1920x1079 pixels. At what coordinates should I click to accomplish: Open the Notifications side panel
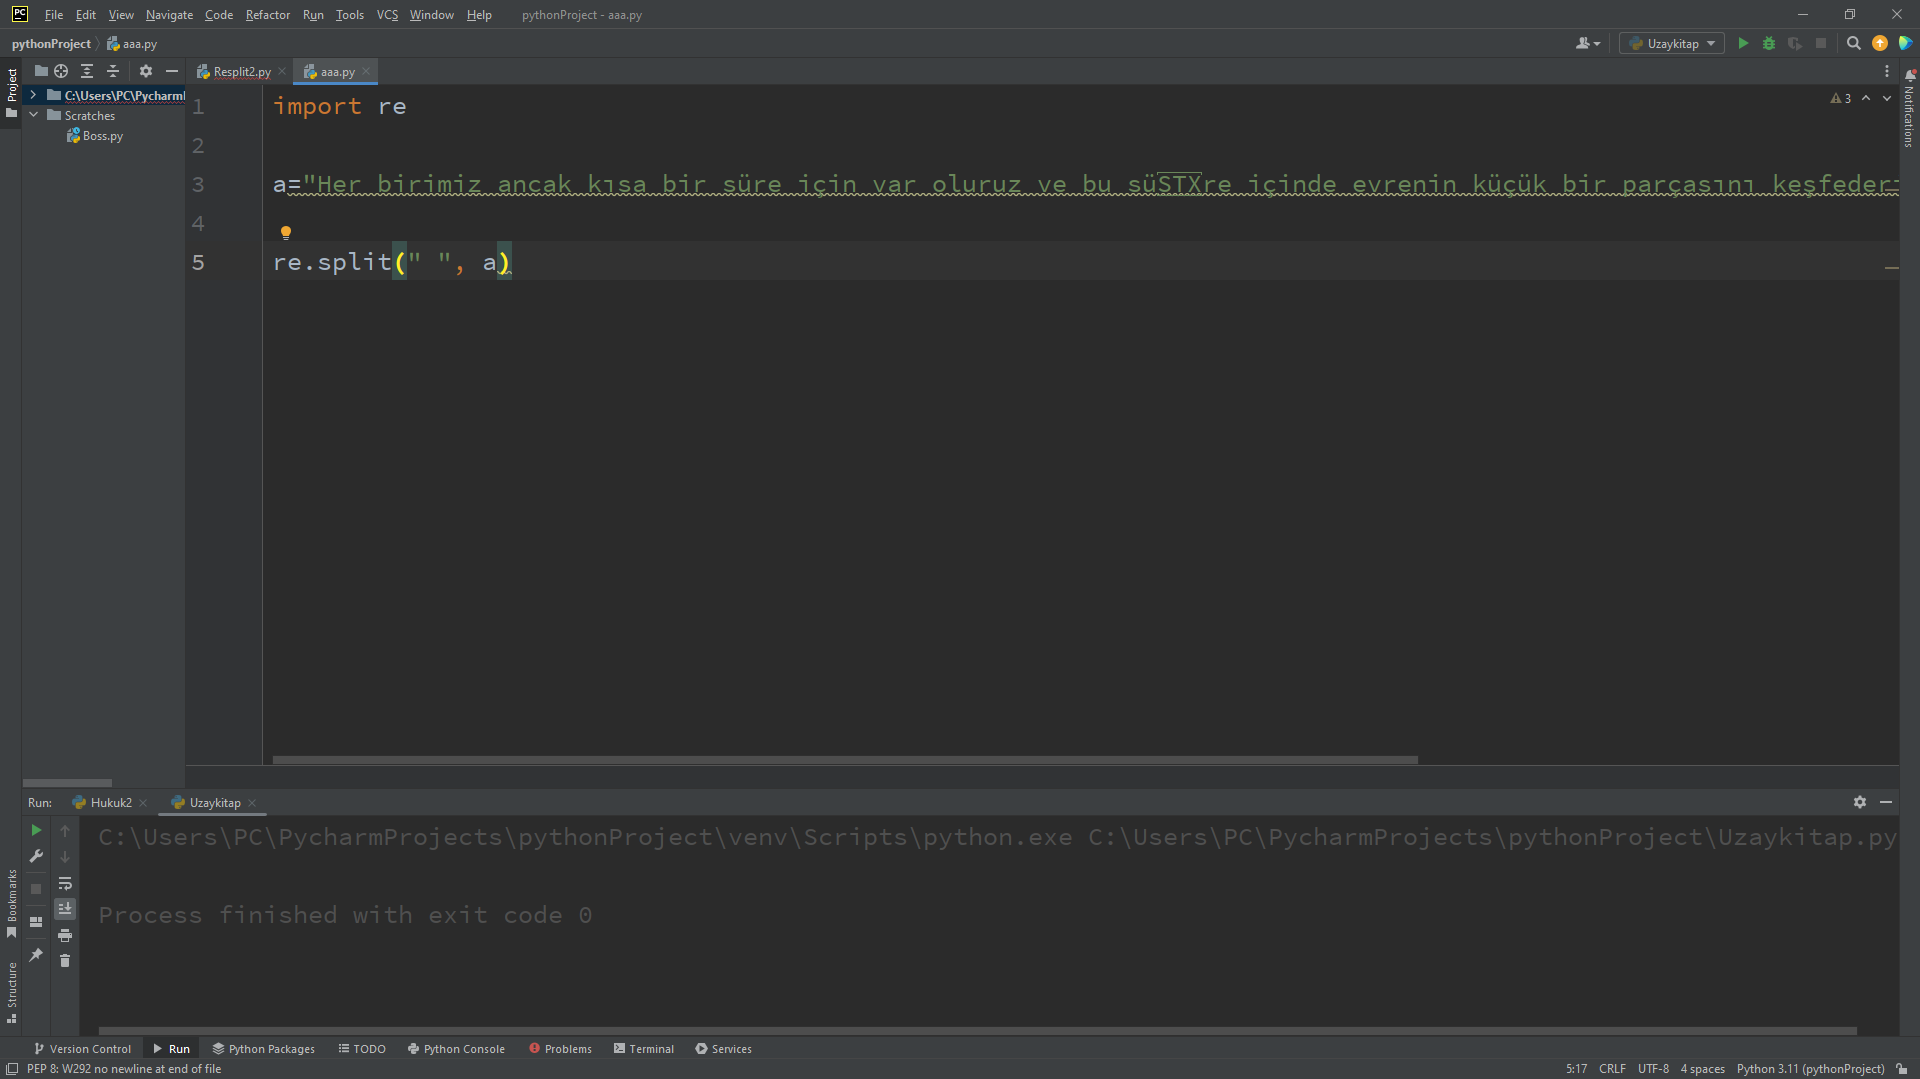point(1909,108)
